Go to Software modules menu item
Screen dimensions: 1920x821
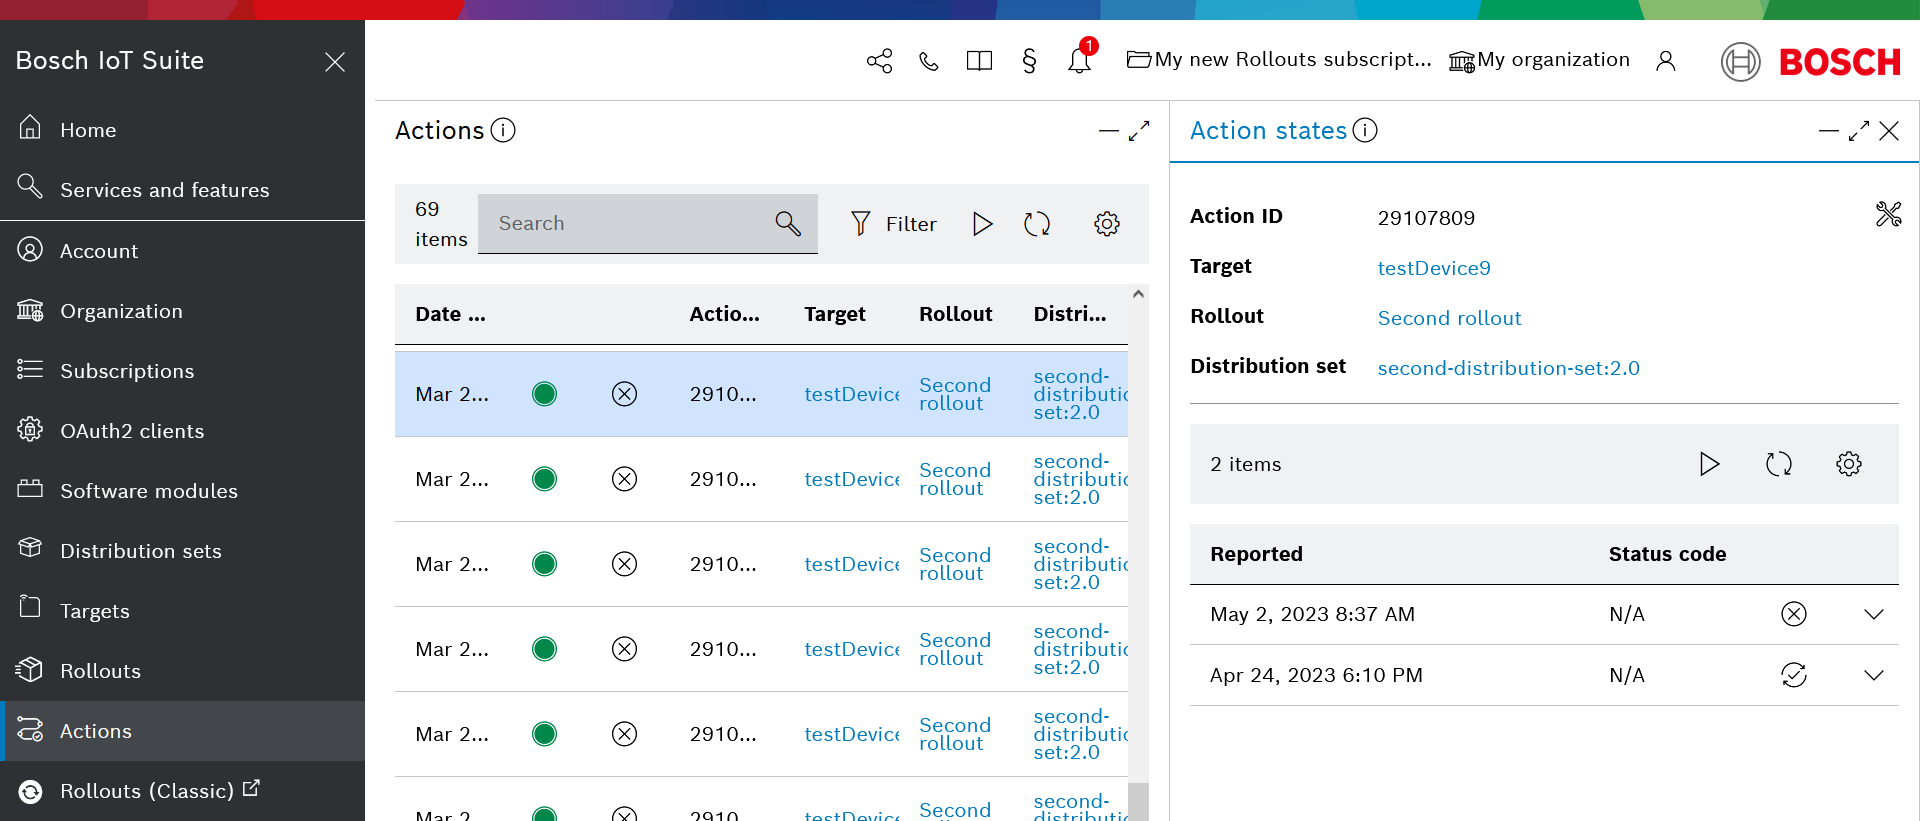click(148, 491)
